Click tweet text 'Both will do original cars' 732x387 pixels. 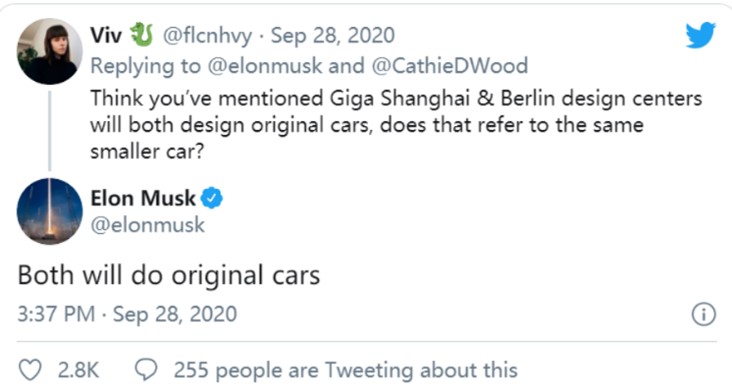(x=169, y=275)
